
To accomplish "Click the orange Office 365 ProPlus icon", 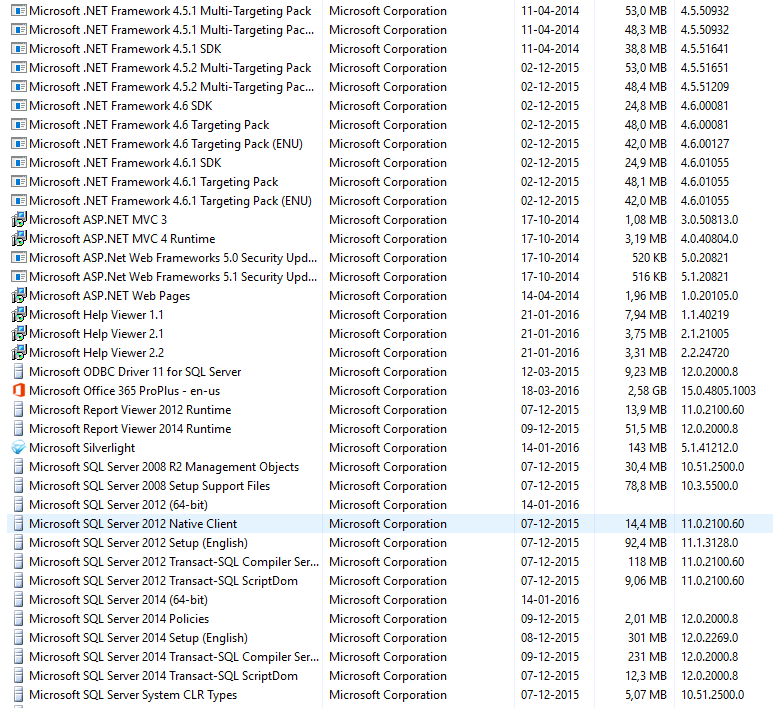I will click(19, 390).
